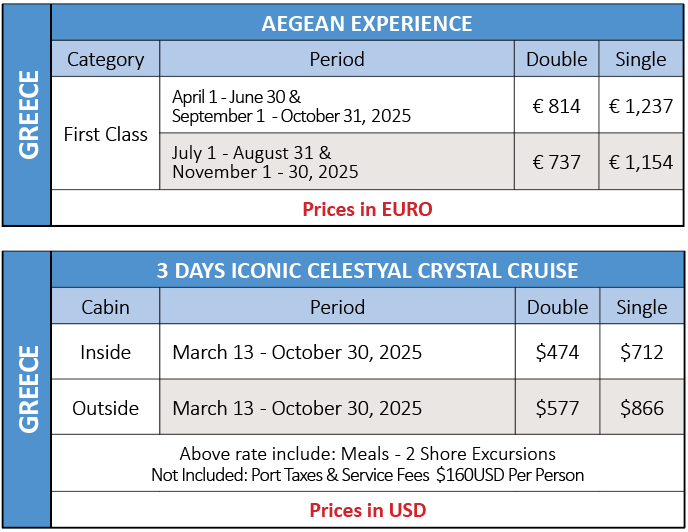This screenshot has width=688, height=532.
Task: Select the Cabin column header
Action: click(105, 307)
